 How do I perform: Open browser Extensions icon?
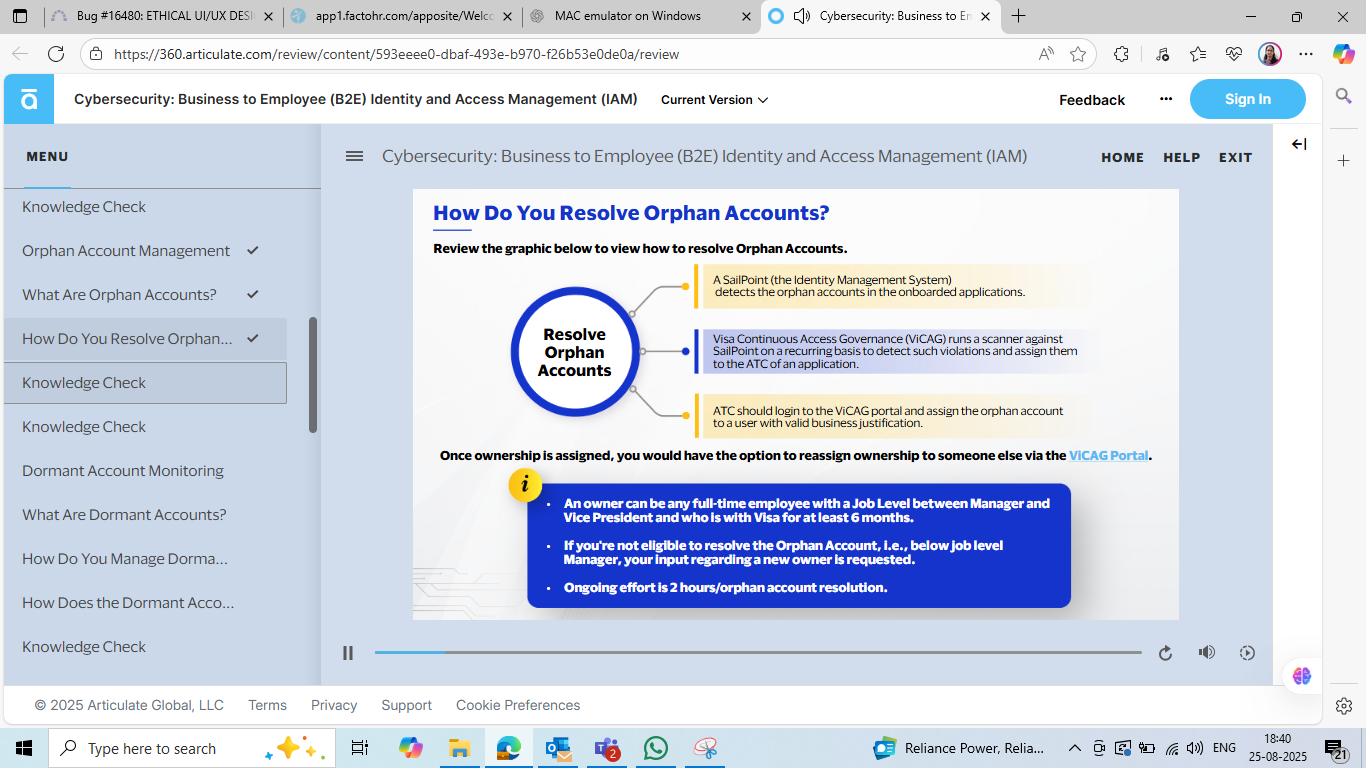(1121, 54)
